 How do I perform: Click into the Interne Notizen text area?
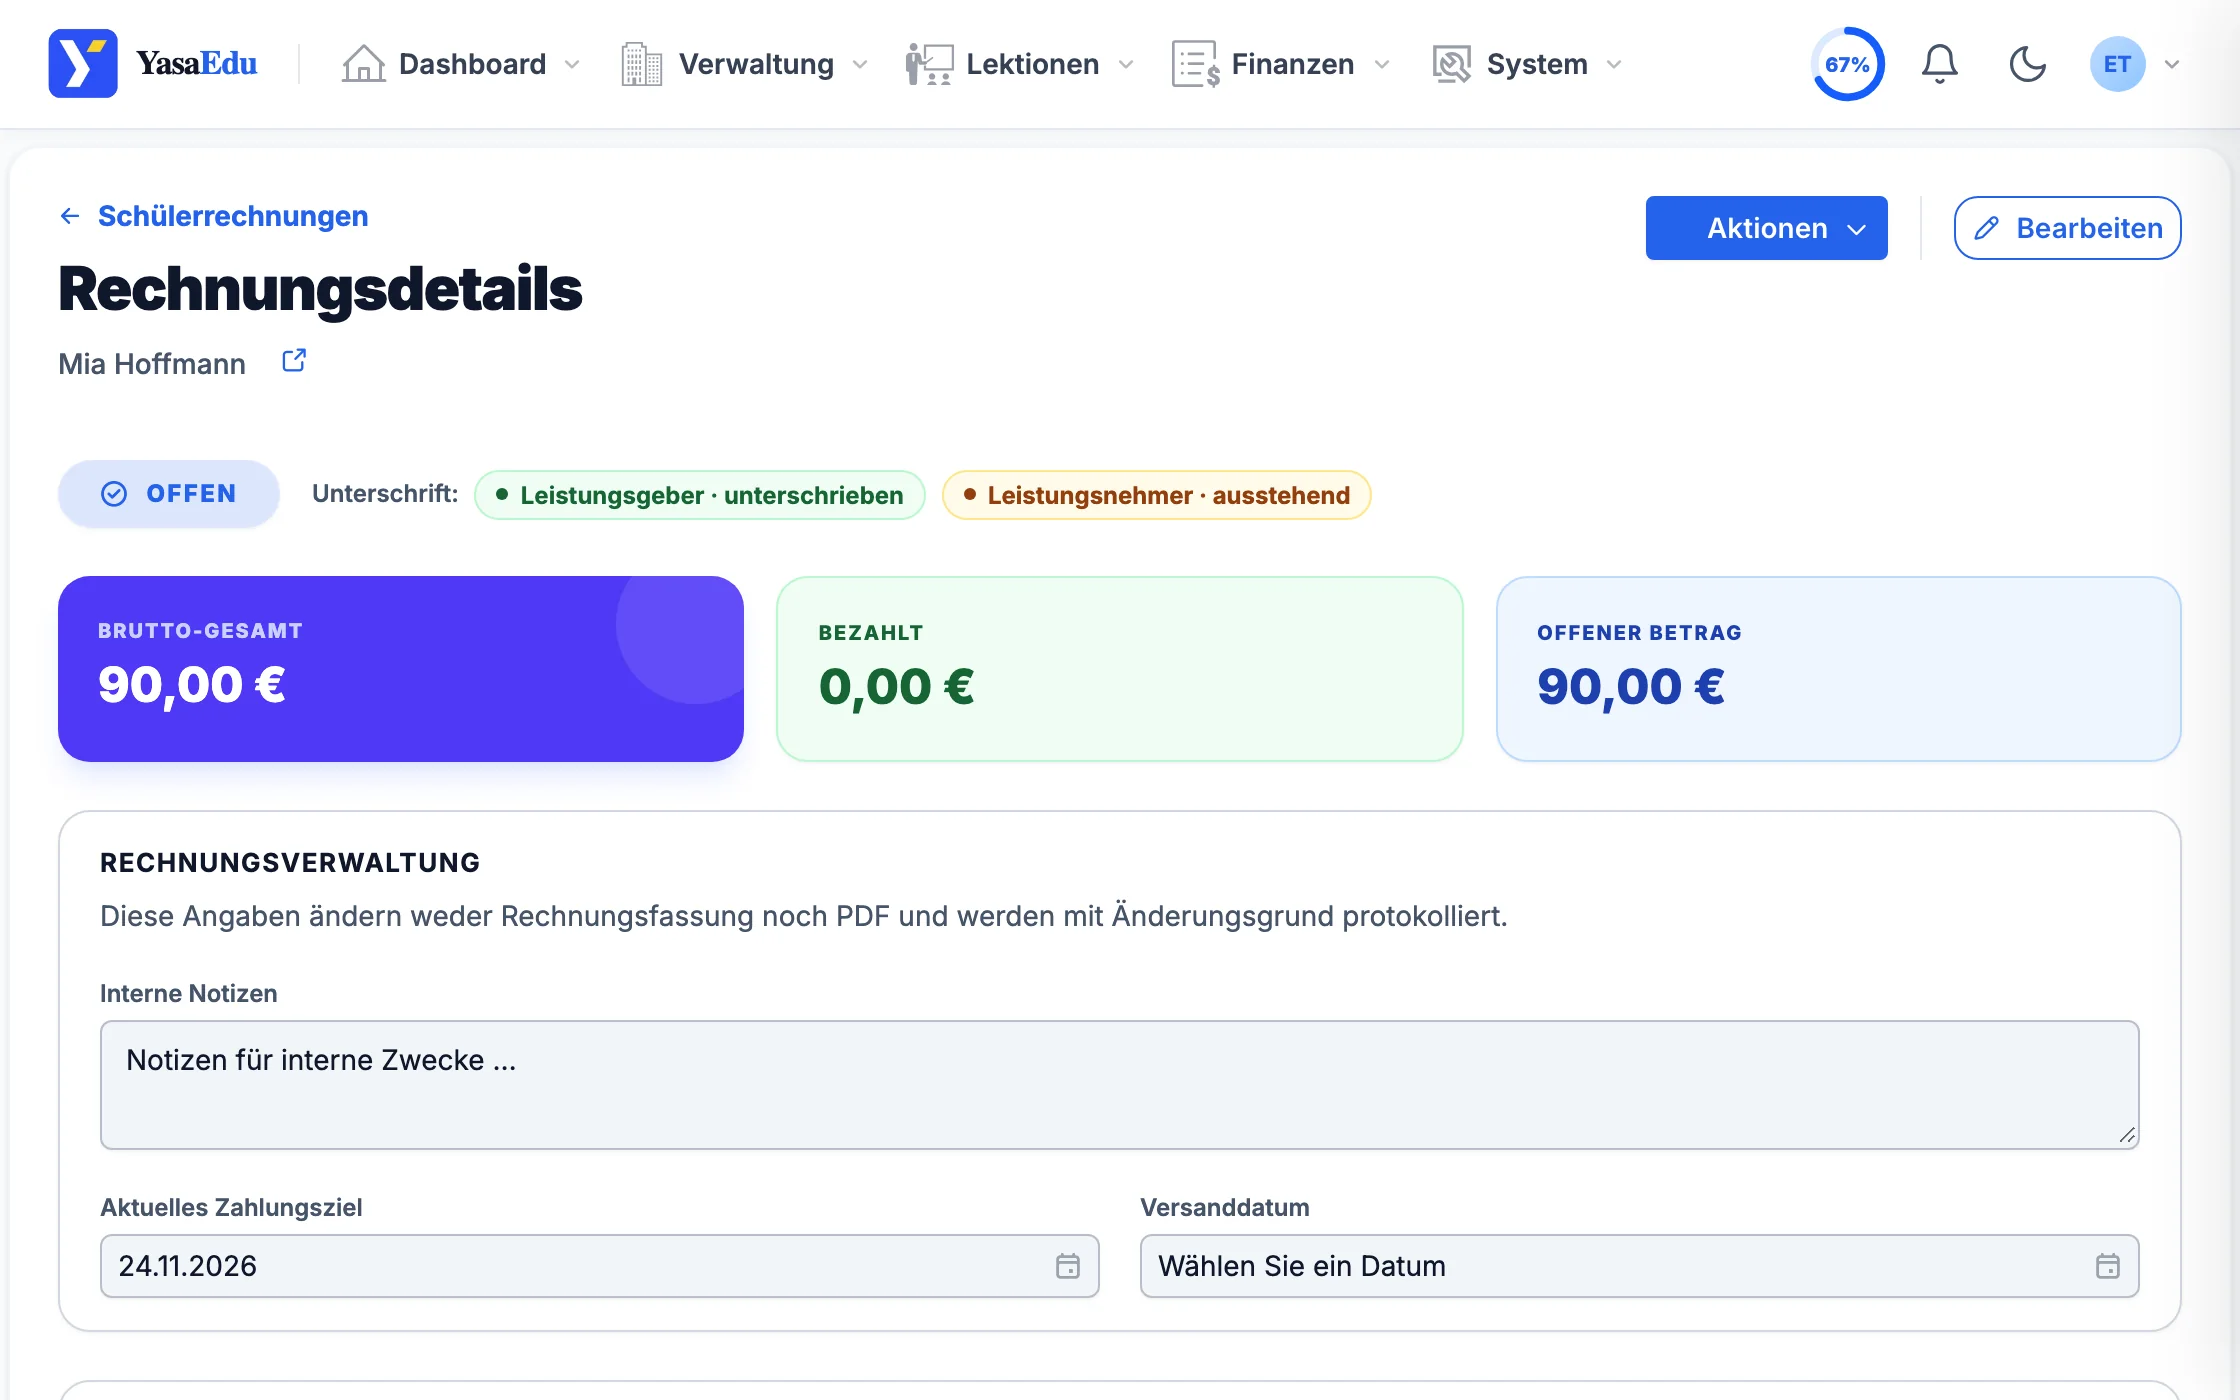(1119, 1085)
